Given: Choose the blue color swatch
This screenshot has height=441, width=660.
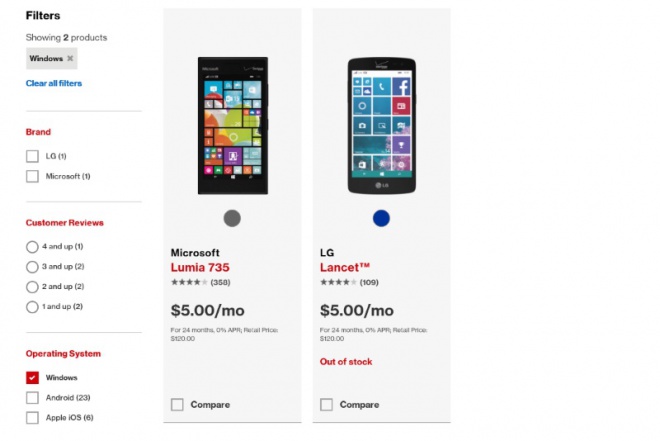Looking at the screenshot, I should pyautogui.click(x=381, y=218).
